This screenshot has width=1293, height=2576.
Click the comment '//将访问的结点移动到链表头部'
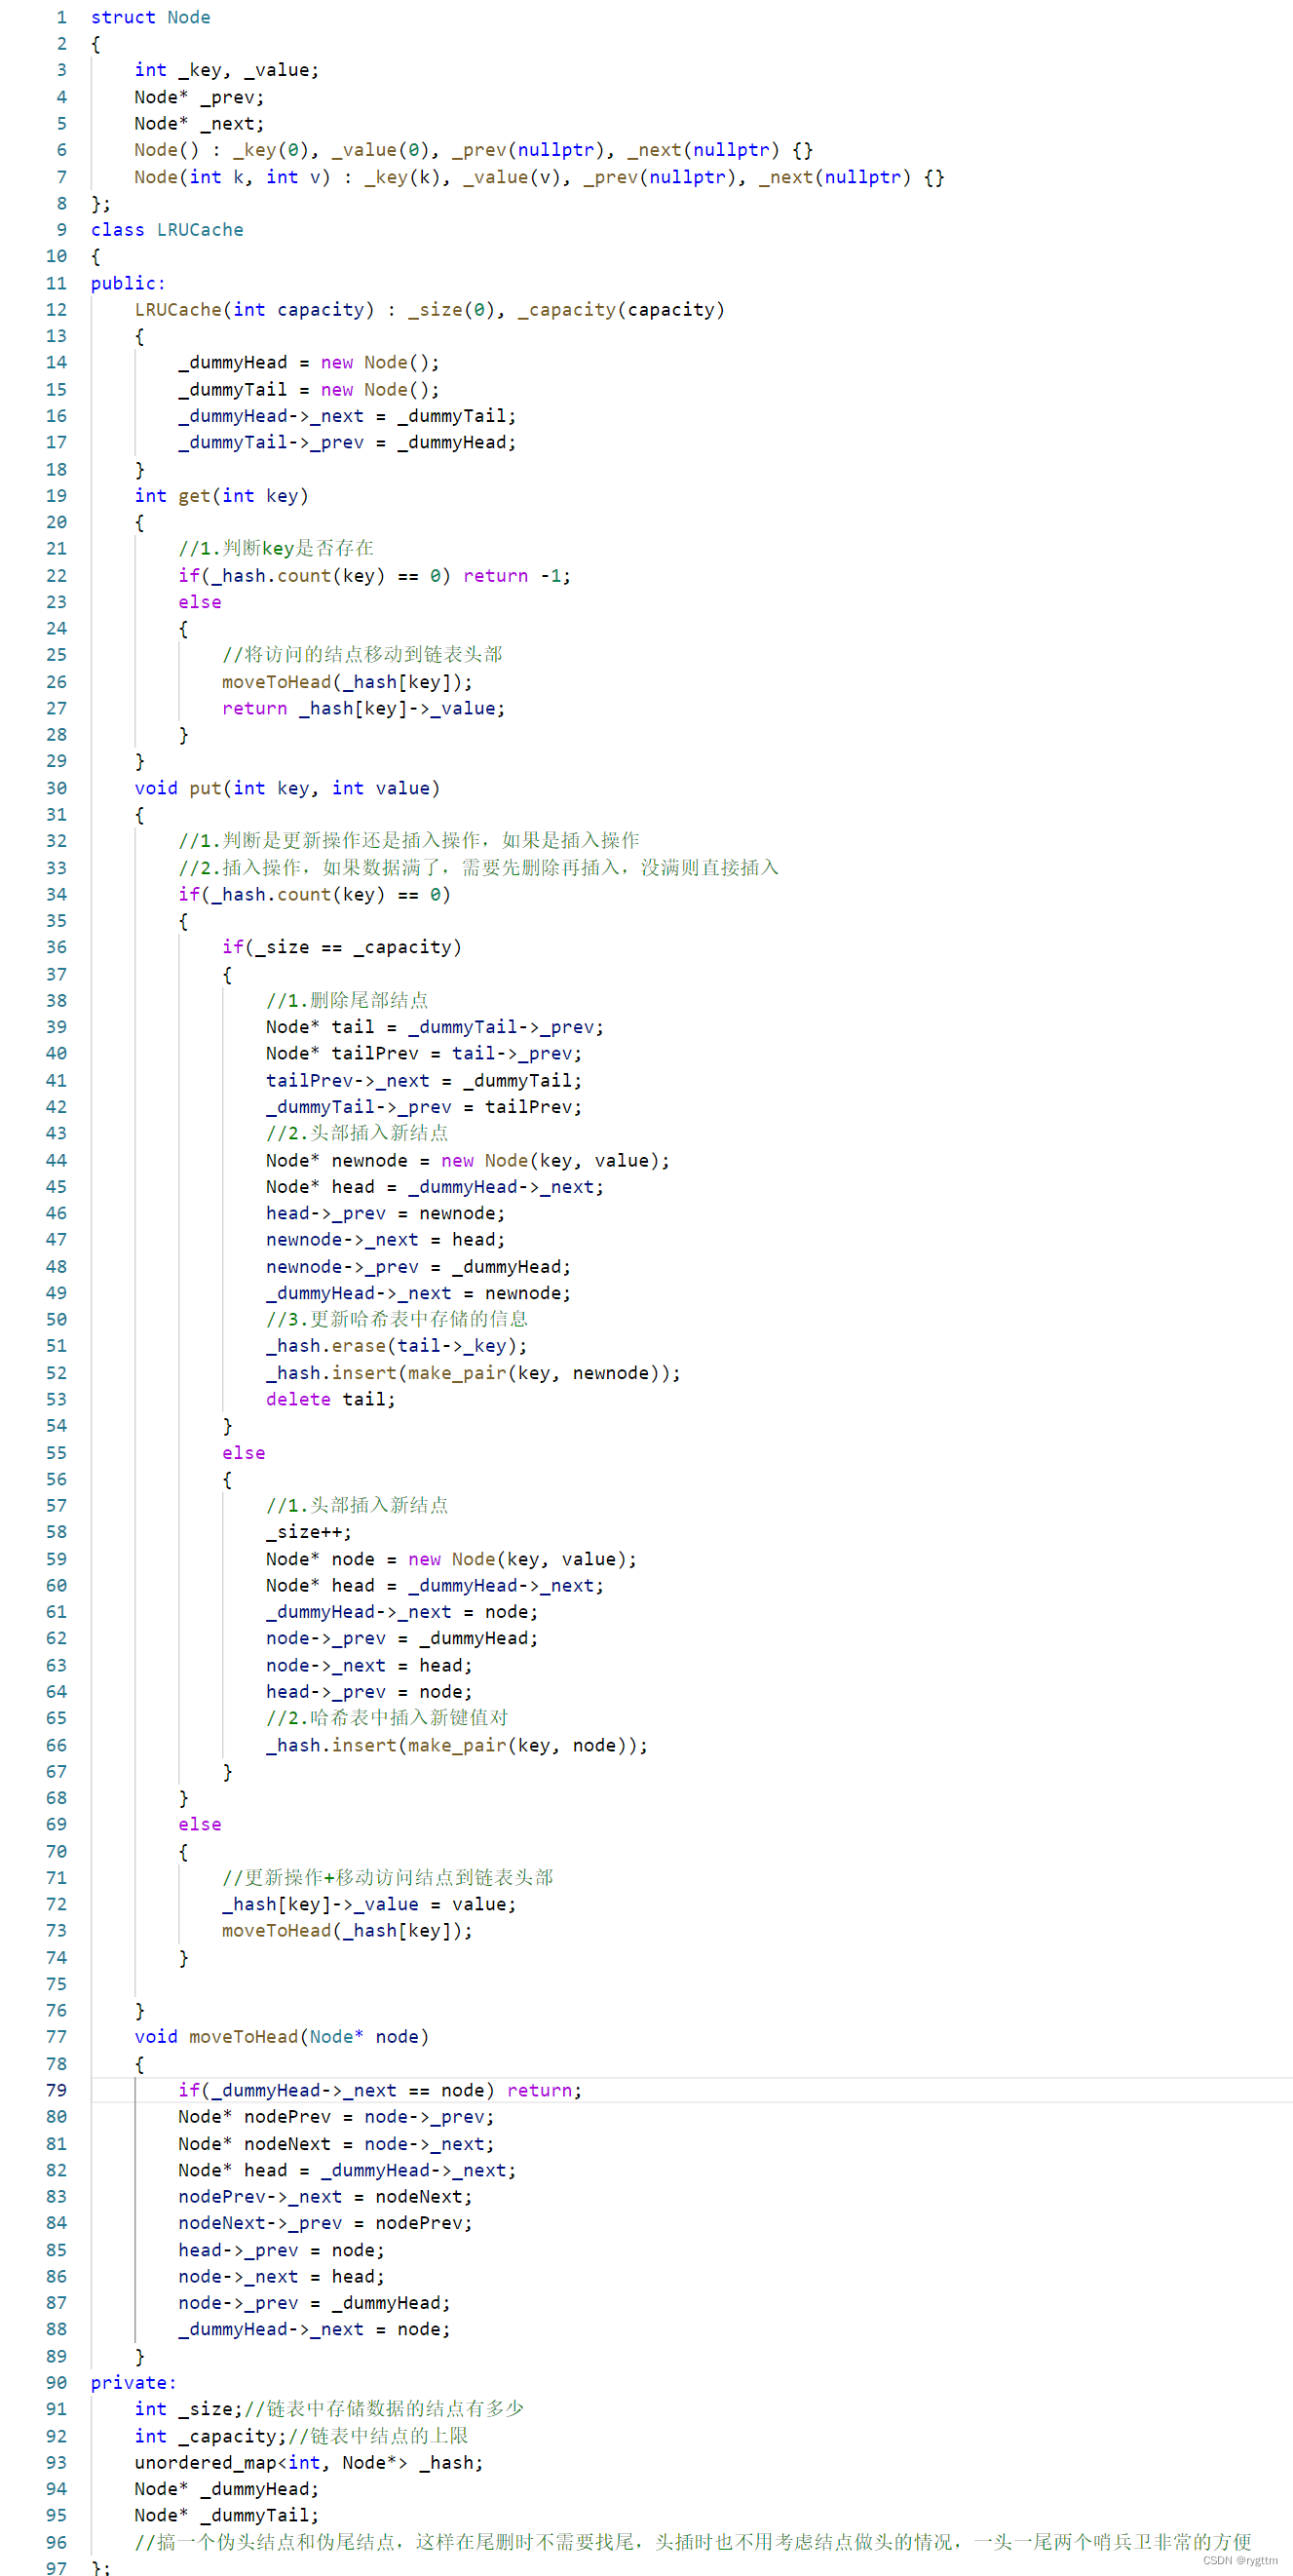click(x=362, y=655)
